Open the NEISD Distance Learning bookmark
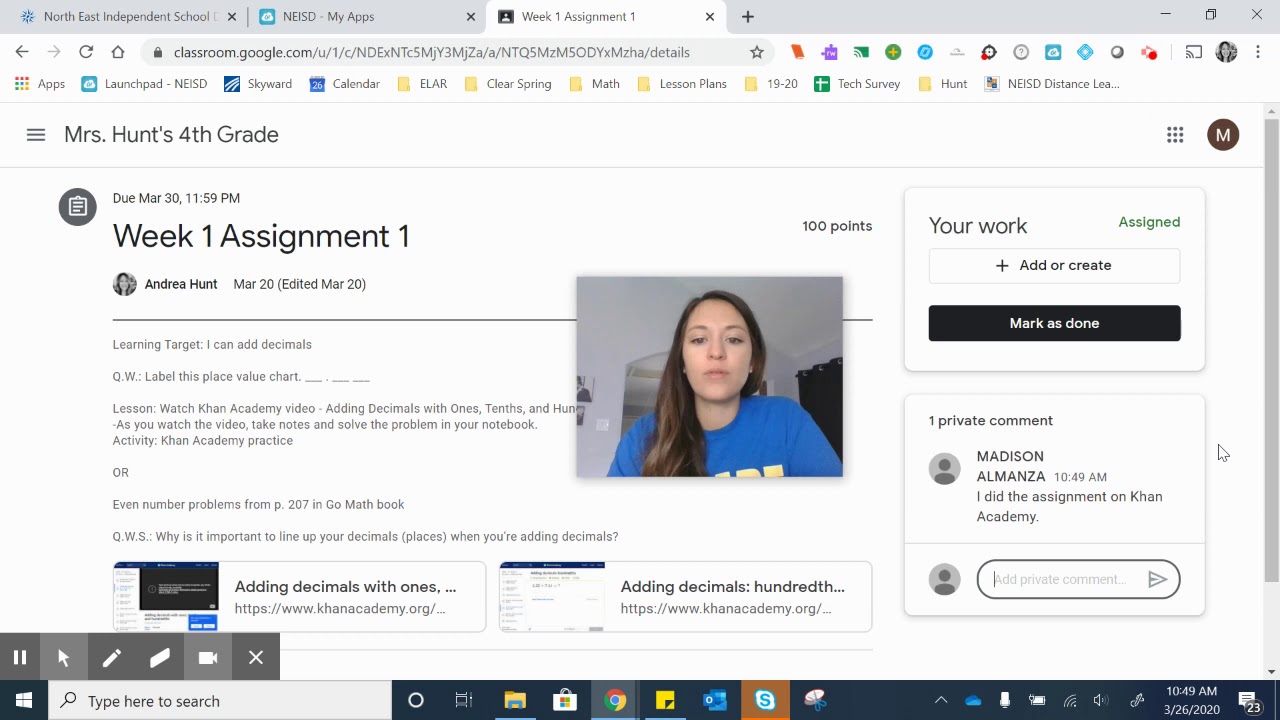The width and height of the screenshot is (1280, 720). pos(1052,84)
